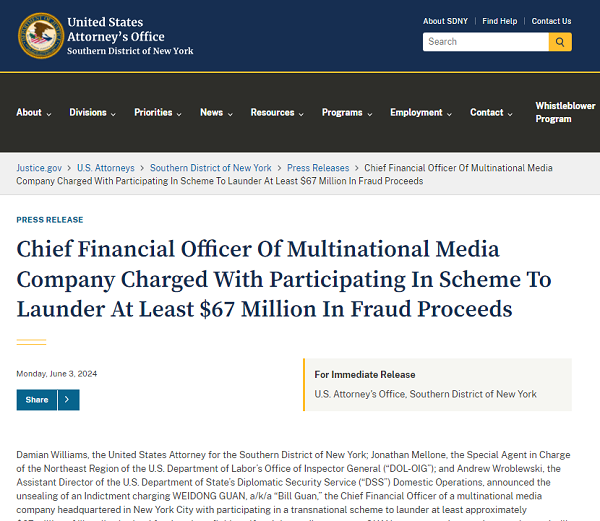Open the Employment menu
Screen dimensions: 600x521
[422, 113]
